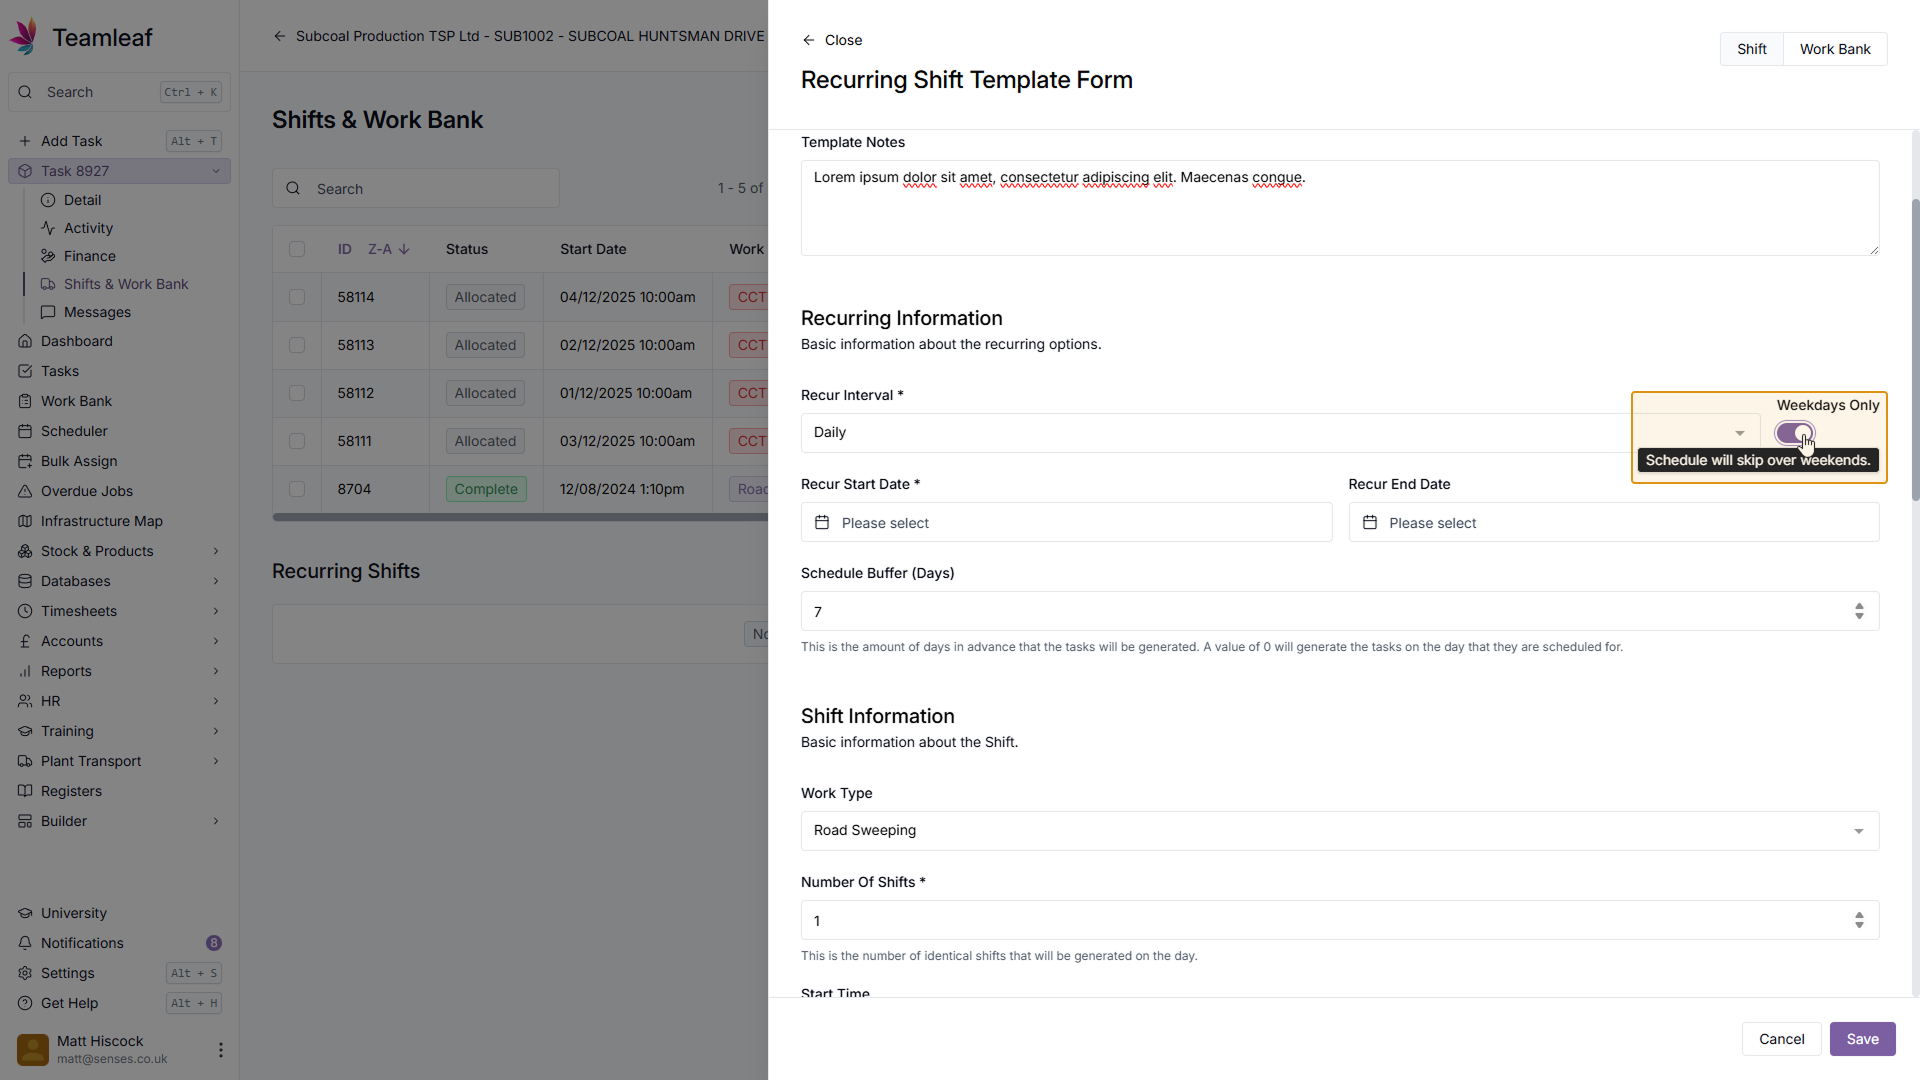Click the form's vertical scrollbar

[1914, 350]
